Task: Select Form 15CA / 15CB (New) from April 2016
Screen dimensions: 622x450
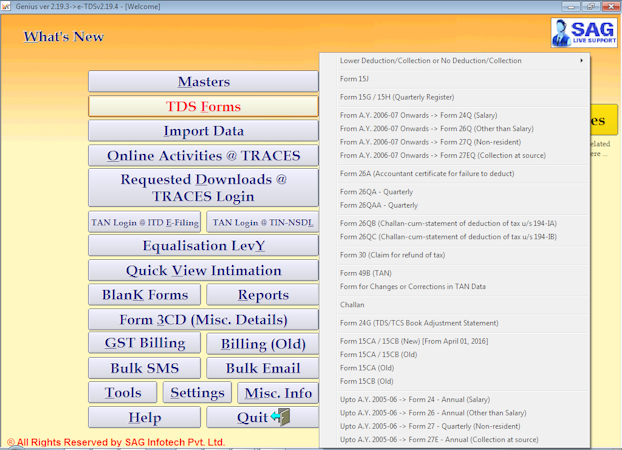Action: point(455,341)
